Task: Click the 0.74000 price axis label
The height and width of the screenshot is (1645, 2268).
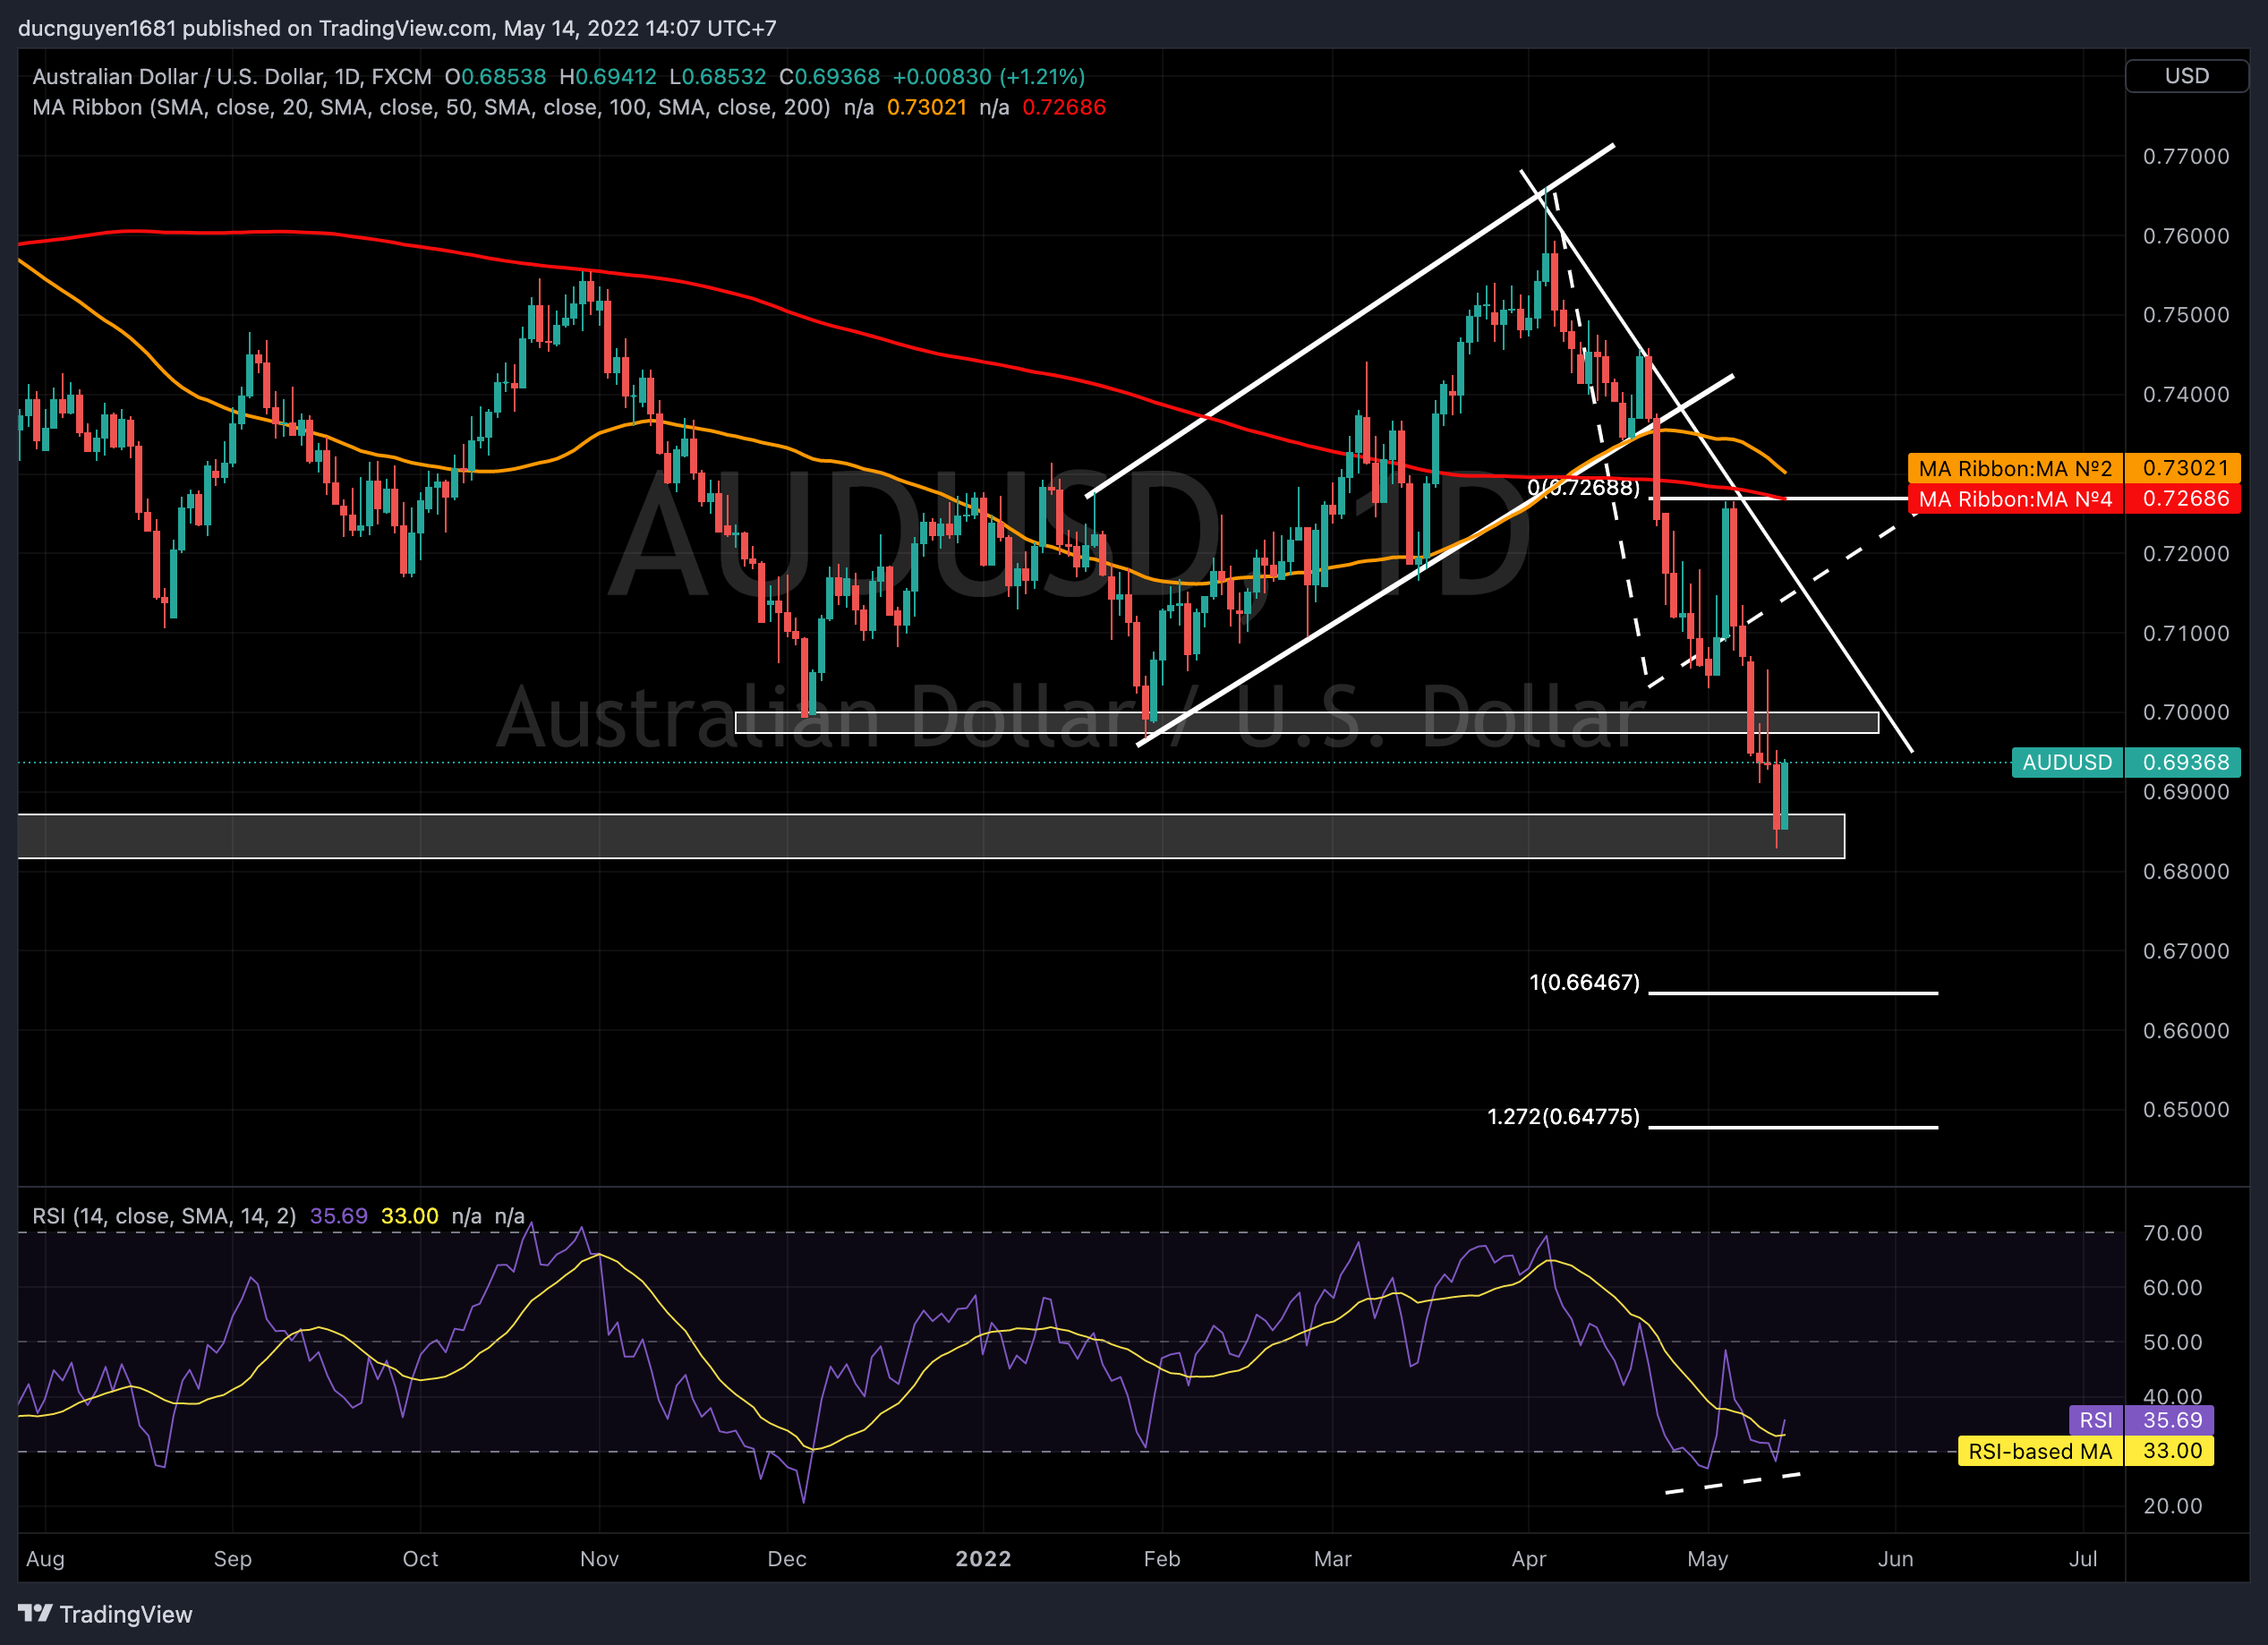Action: pos(2186,394)
